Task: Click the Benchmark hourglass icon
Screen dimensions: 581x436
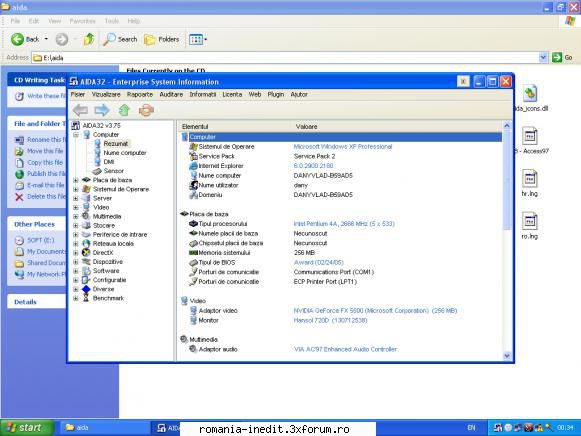Action: click(86, 298)
